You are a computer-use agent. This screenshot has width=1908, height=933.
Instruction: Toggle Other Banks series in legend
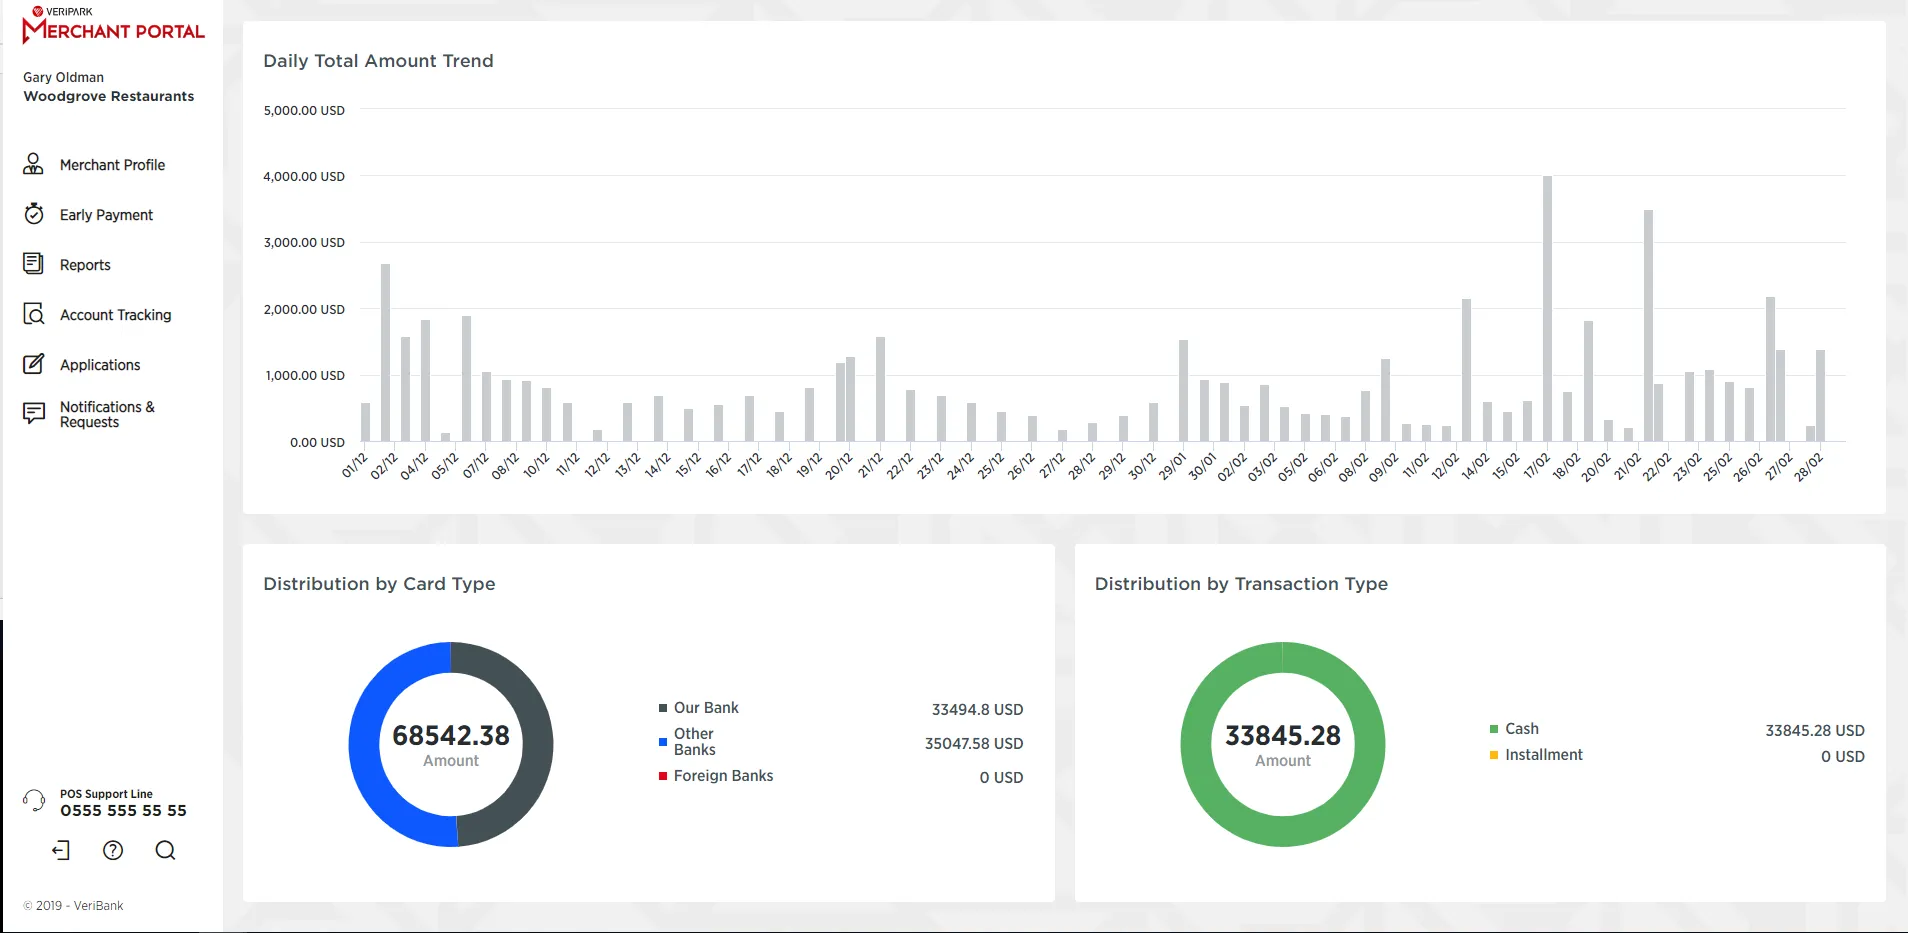694,742
